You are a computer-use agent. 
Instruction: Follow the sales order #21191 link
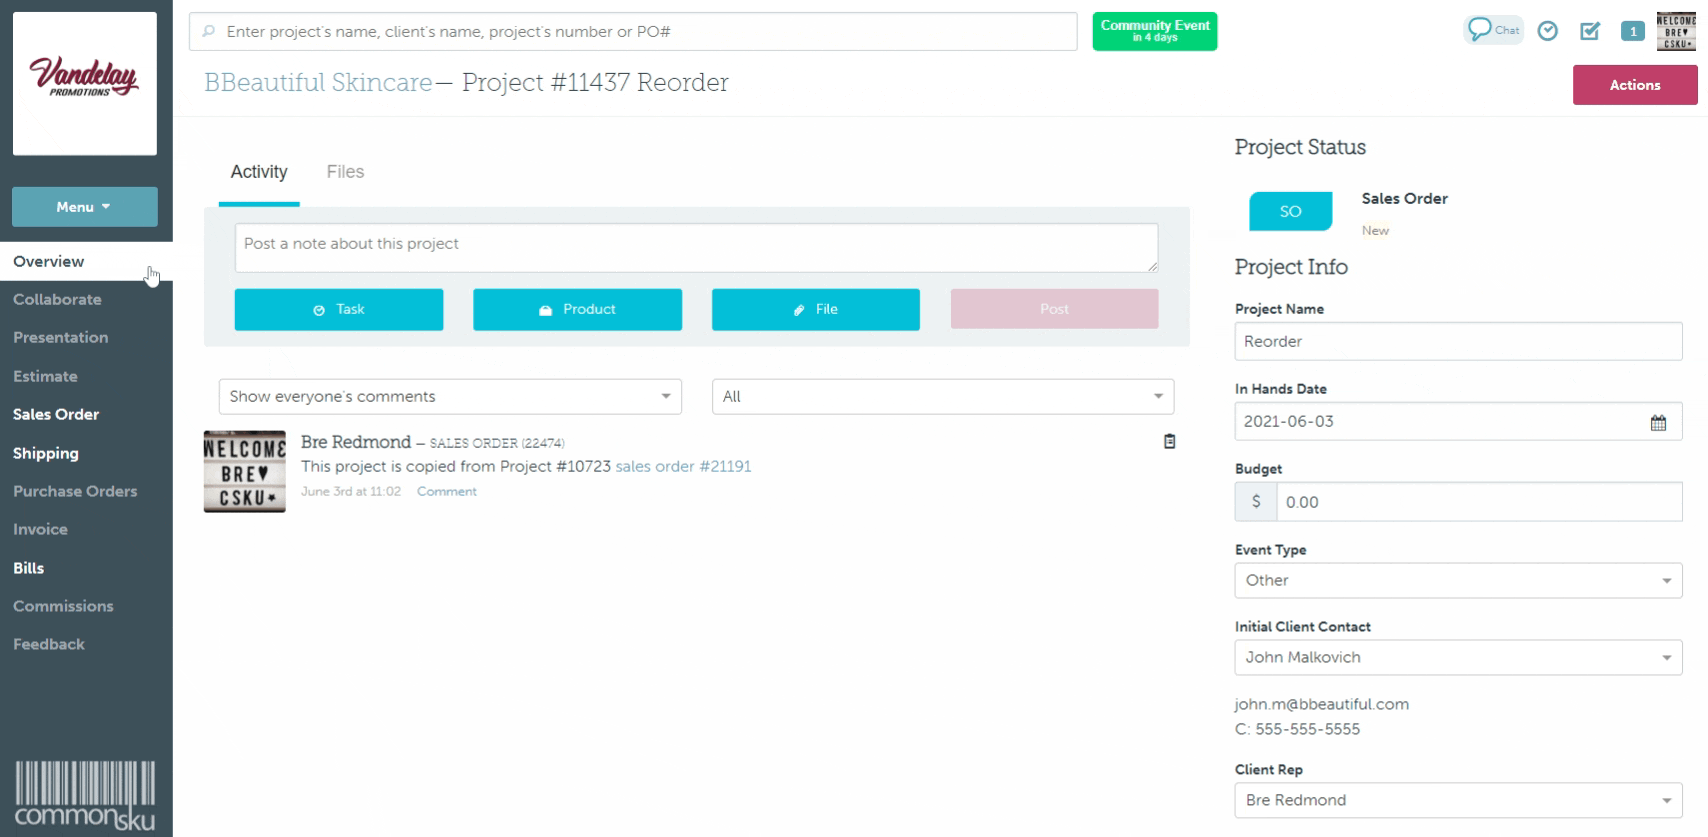(x=683, y=467)
